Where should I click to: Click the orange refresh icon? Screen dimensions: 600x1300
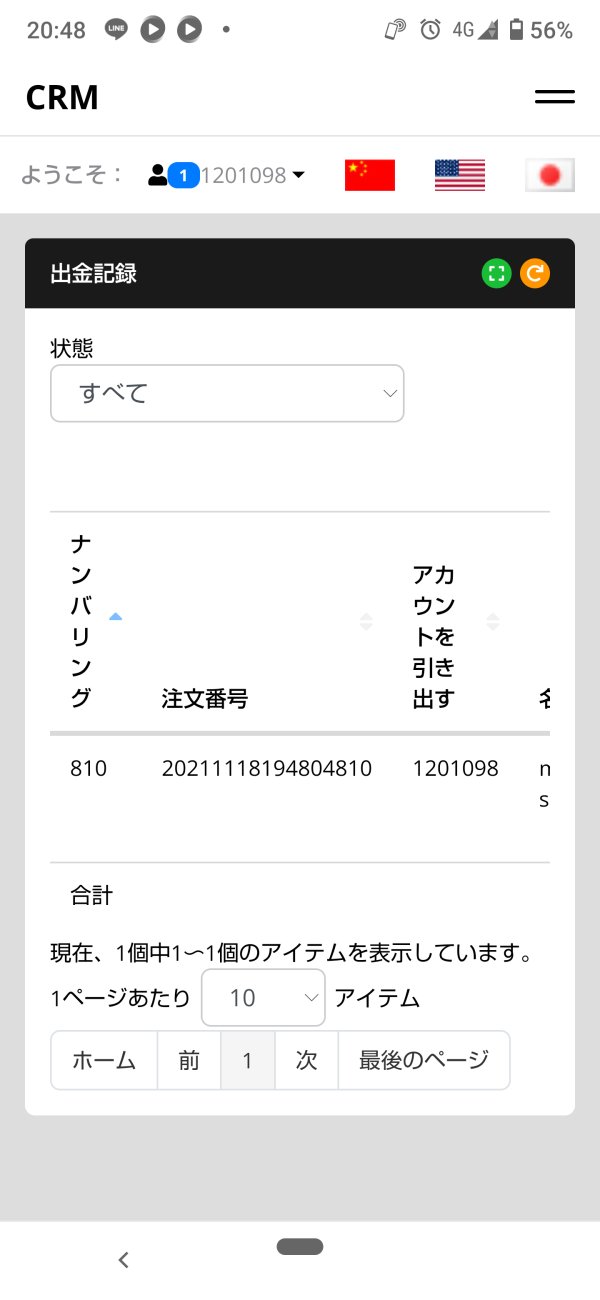535,273
